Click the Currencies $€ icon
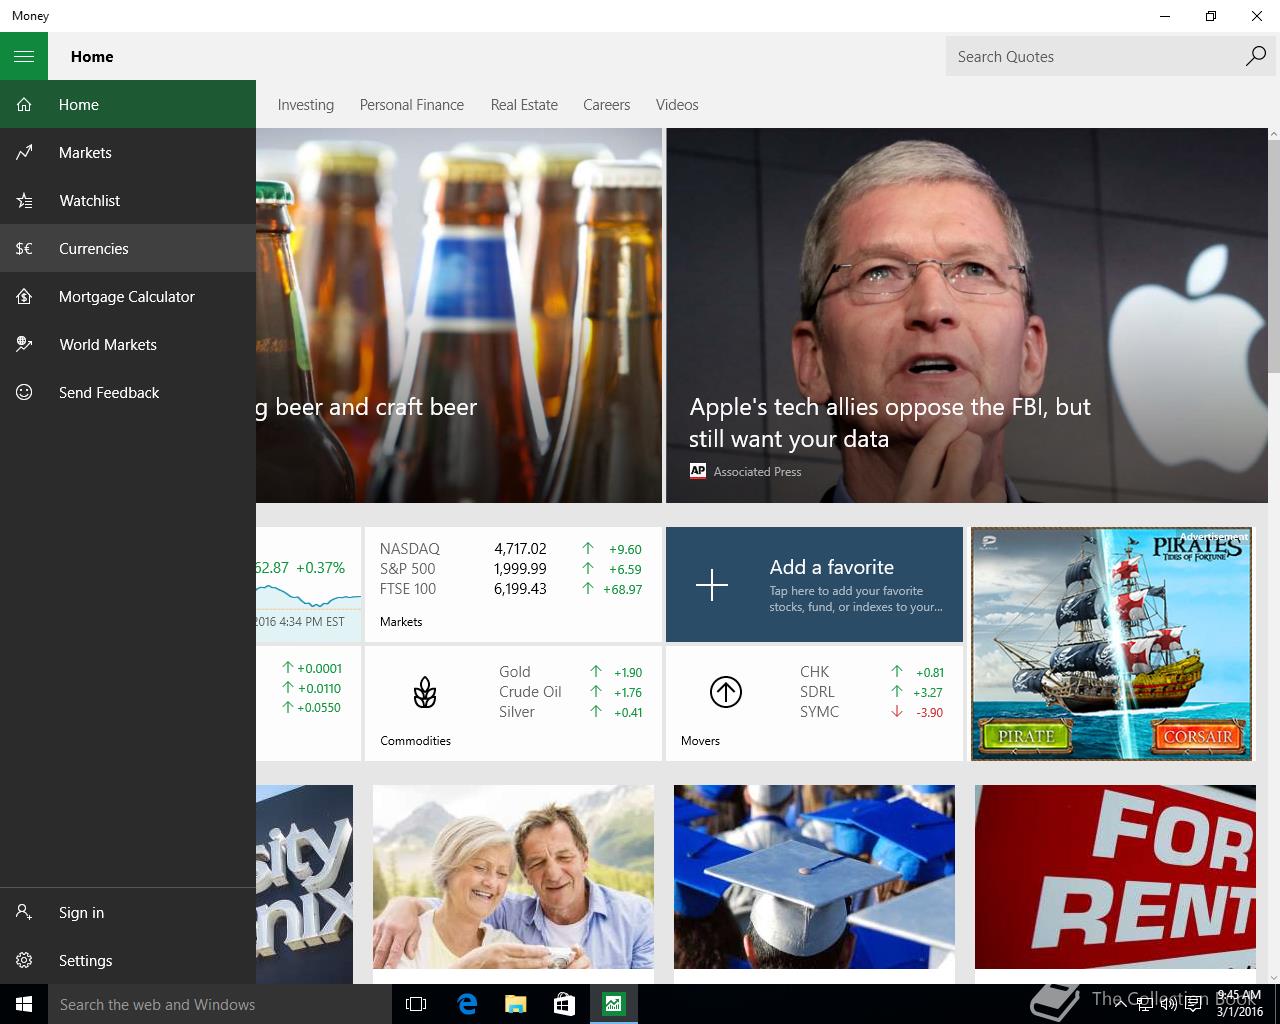This screenshot has height=1024, width=1280. pyautogui.click(x=24, y=248)
